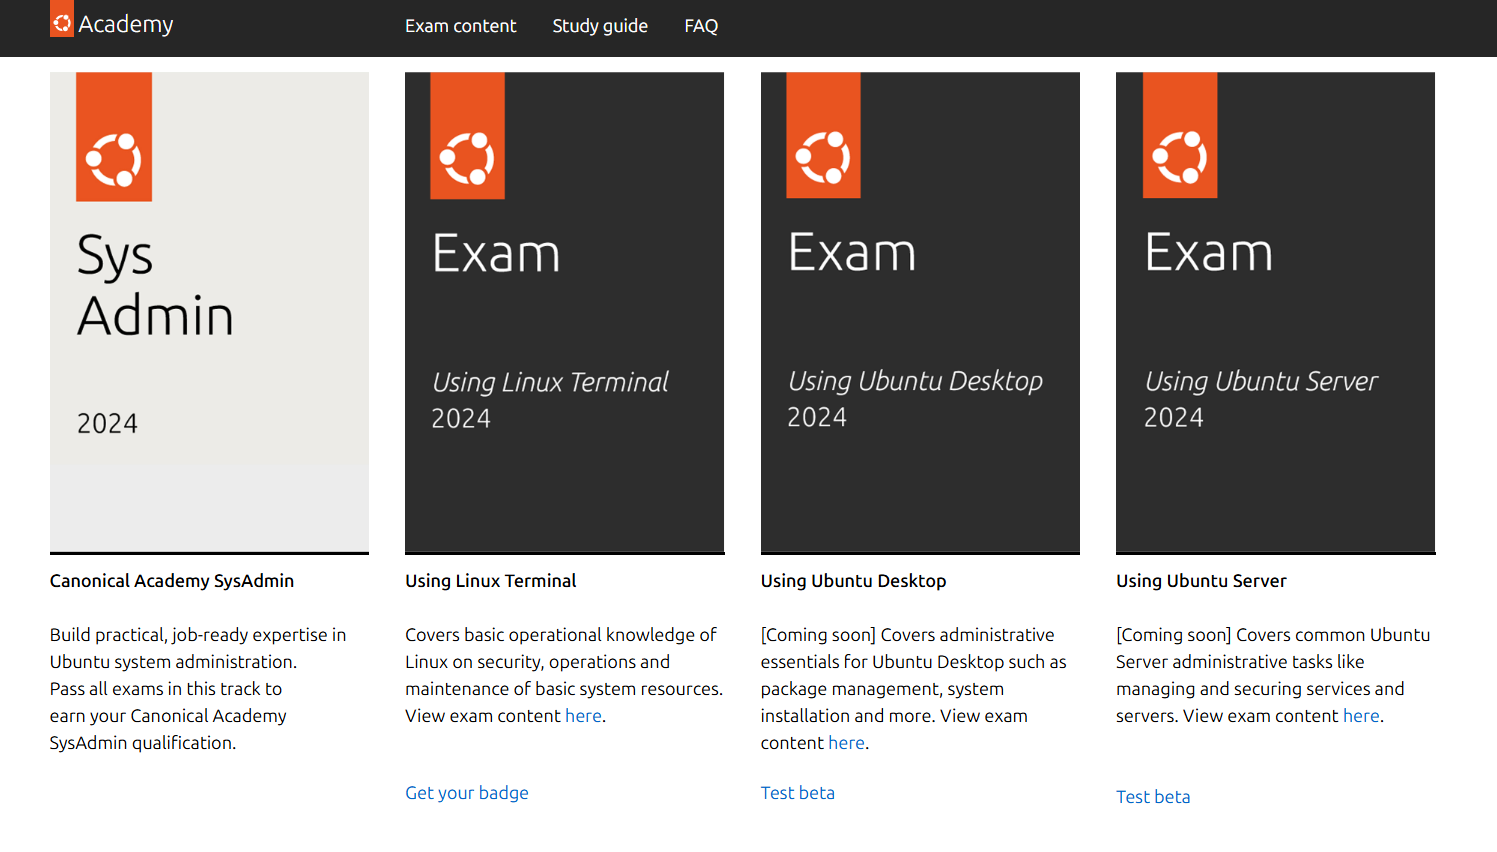Click the Ubuntu logo on Ubuntu Server card
The height and width of the screenshot is (852, 1497).
click(x=1180, y=157)
